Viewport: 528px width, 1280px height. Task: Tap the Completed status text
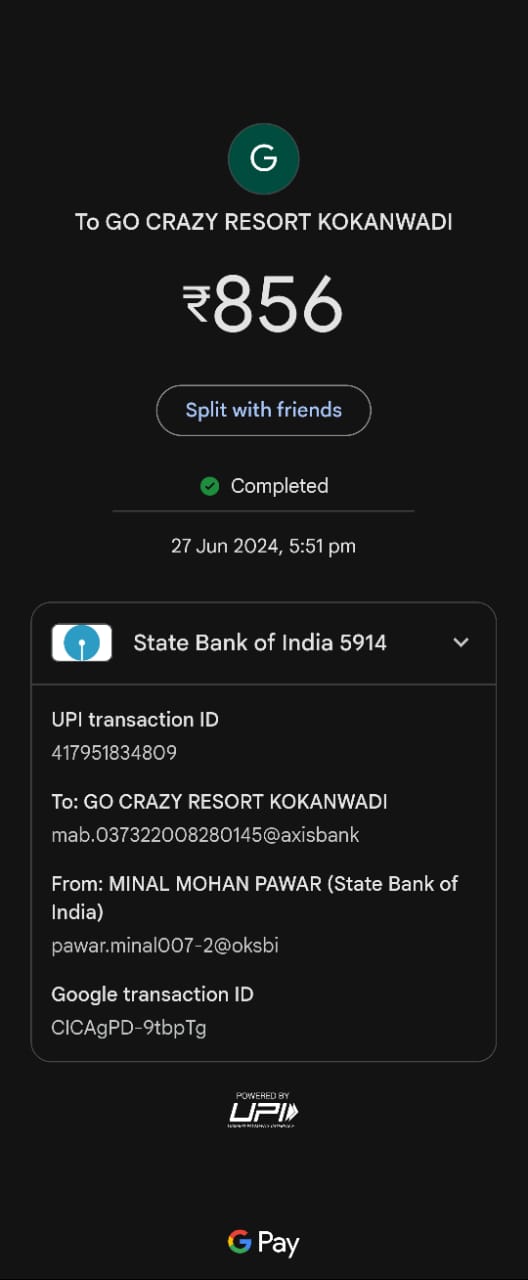(280, 486)
